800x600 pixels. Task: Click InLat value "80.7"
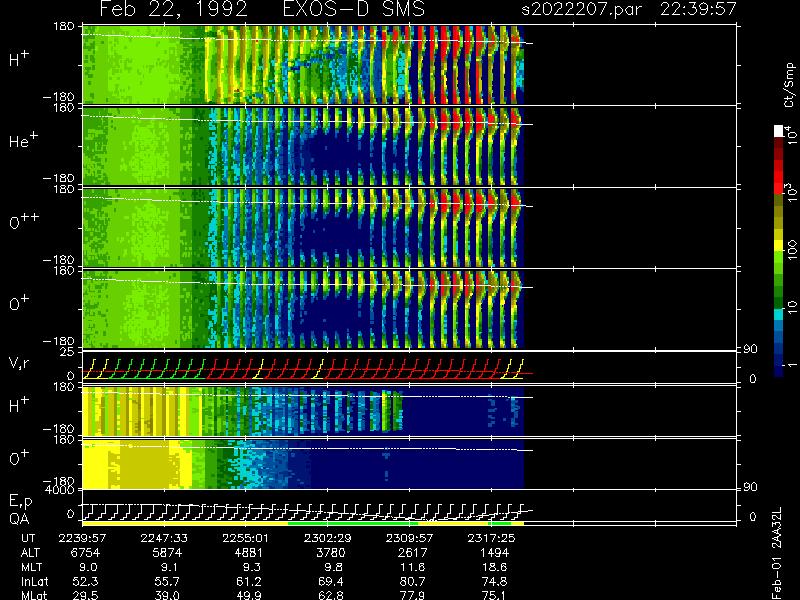[412, 581]
